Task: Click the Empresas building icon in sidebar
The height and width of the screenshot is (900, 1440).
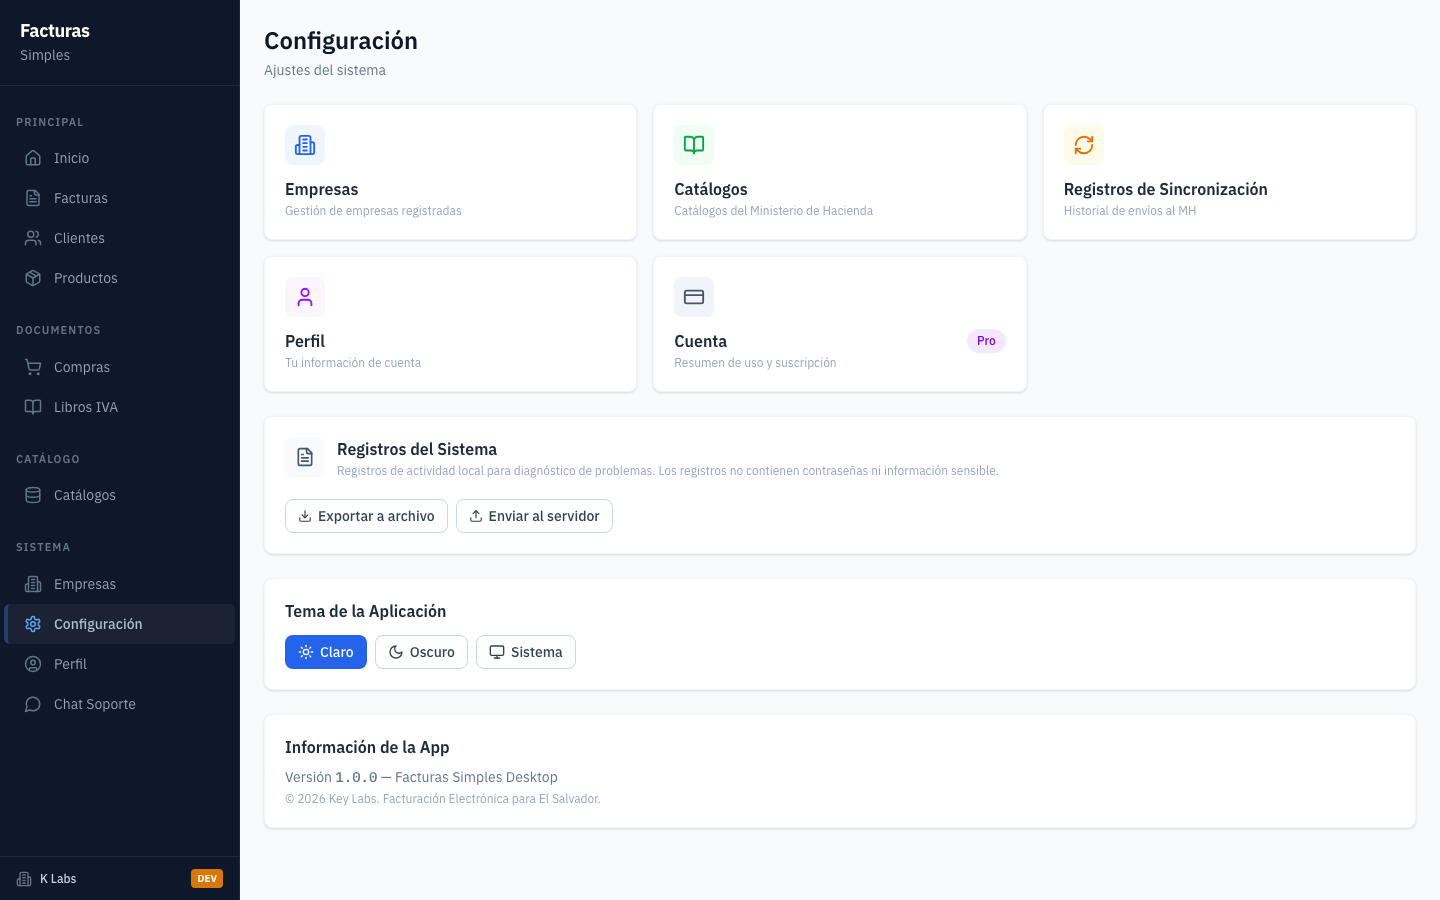Action: pyautogui.click(x=33, y=584)
